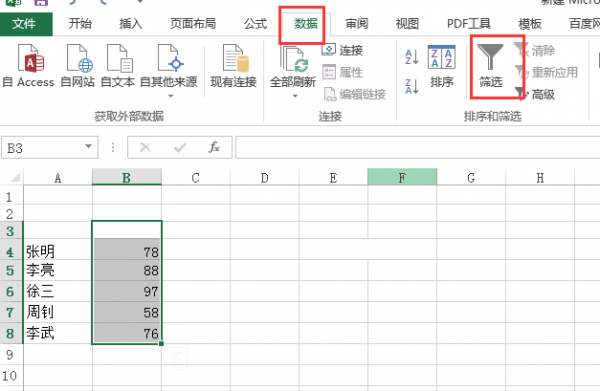Image resolution: width=600 pixels, height=391 pixels.
Task: Select cell with value 76
Action: (127, 333)
